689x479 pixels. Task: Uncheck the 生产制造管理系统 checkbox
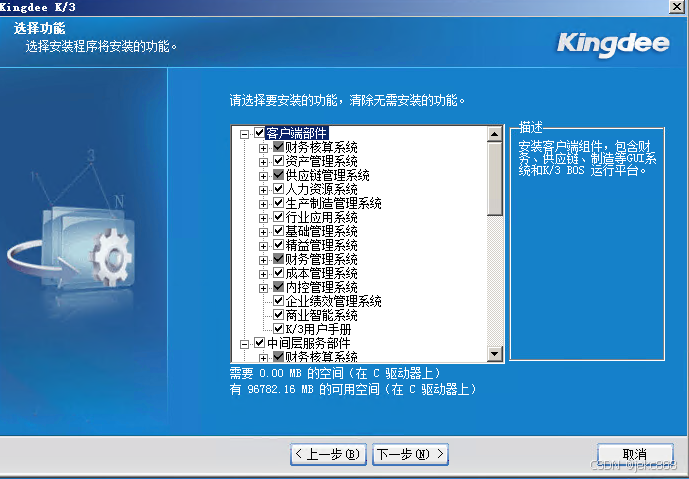[x=278, y=203]
